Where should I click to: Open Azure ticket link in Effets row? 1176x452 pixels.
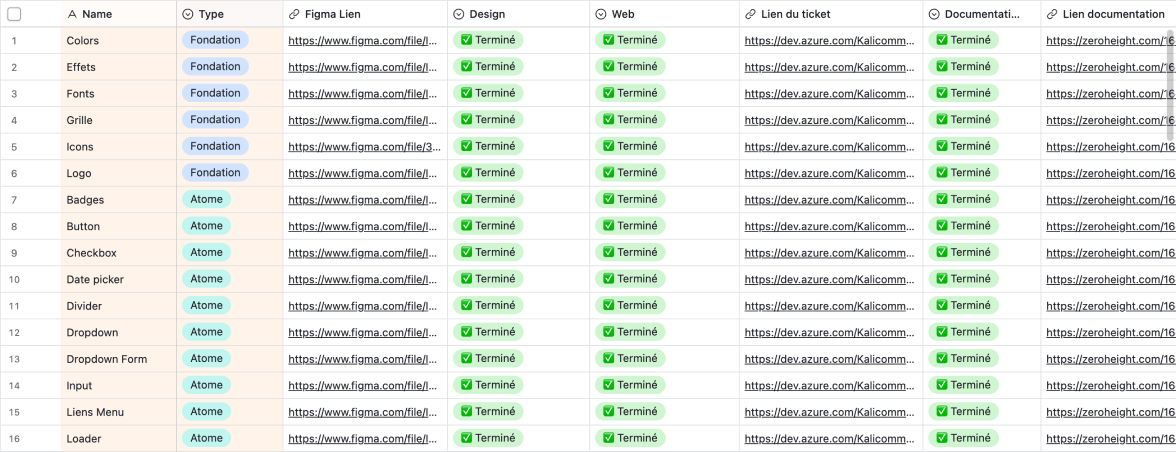click(830, 67)
